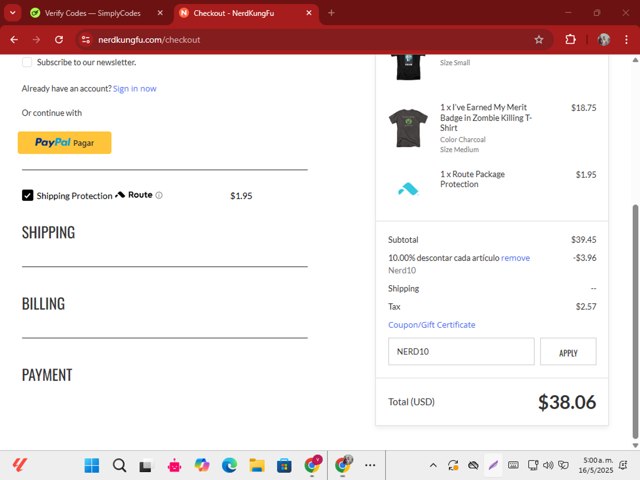Click the Route info icon
The height and width of the screenshot is (480, 640).
click(159, 196)
